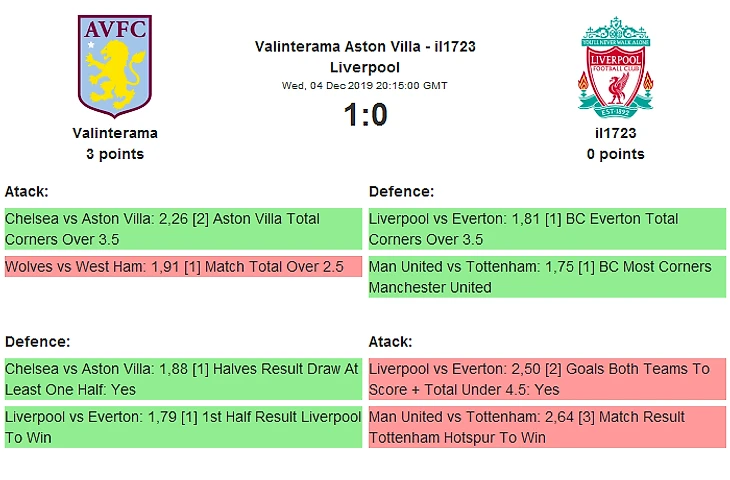Open the Valinterama username under Aston Villa
The width and height of the screenshot is (730, 480).
115,132
